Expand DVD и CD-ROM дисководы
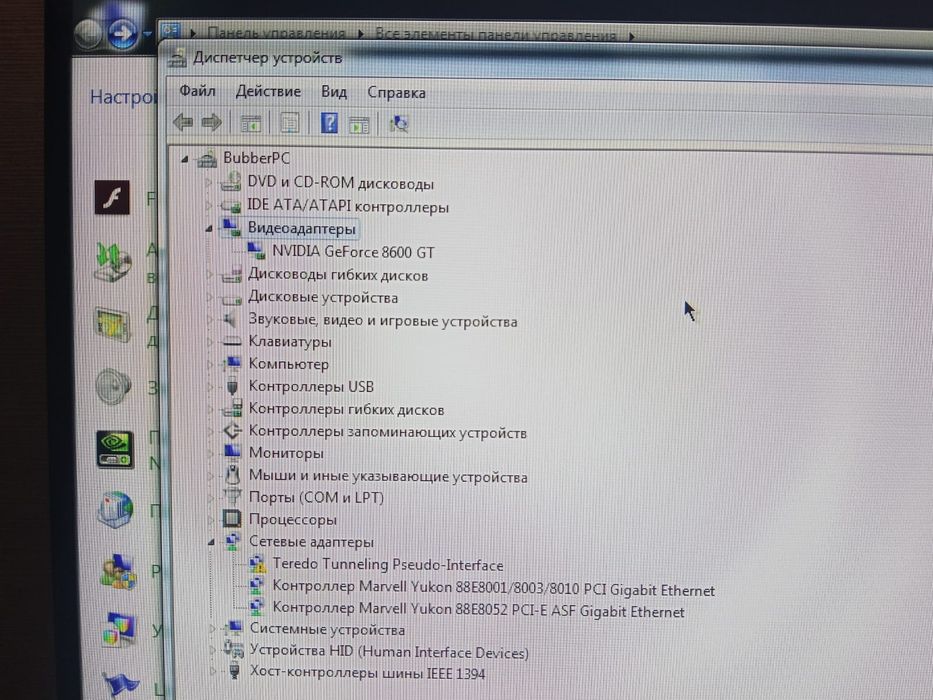 pyautogui.click(x=208, y=182)
